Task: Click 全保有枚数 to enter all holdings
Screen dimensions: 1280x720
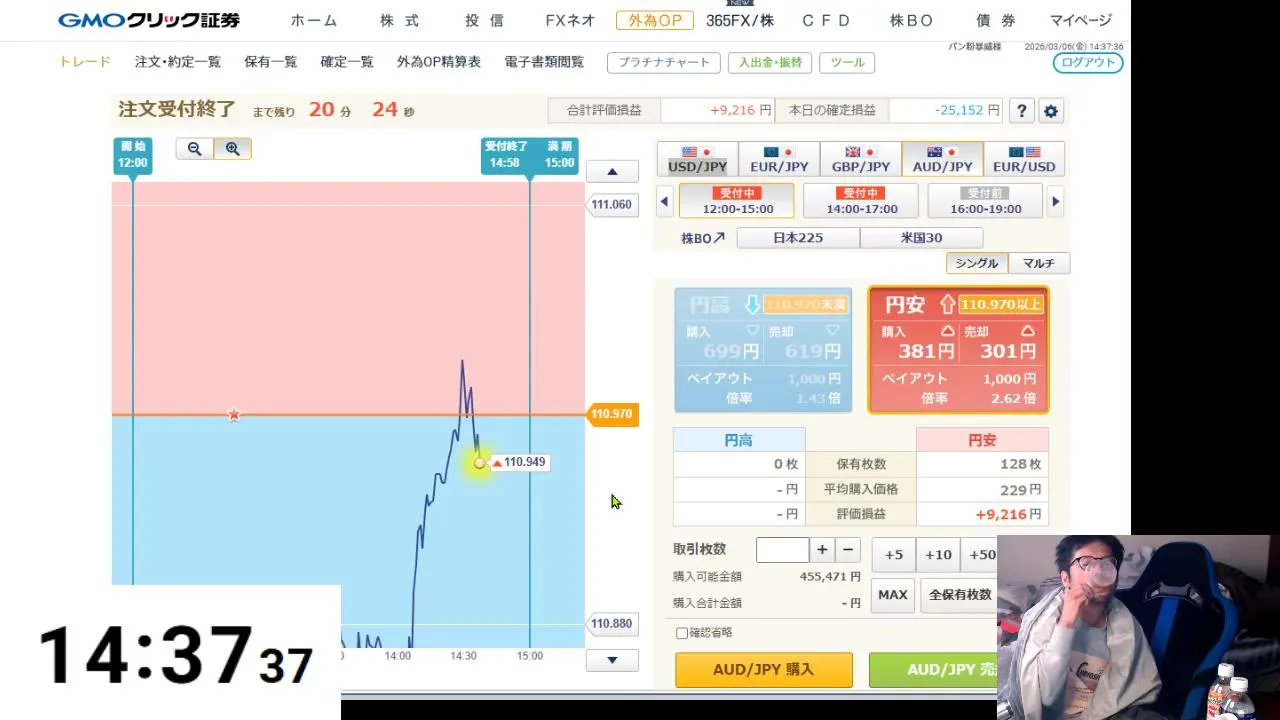Action: 959,595
